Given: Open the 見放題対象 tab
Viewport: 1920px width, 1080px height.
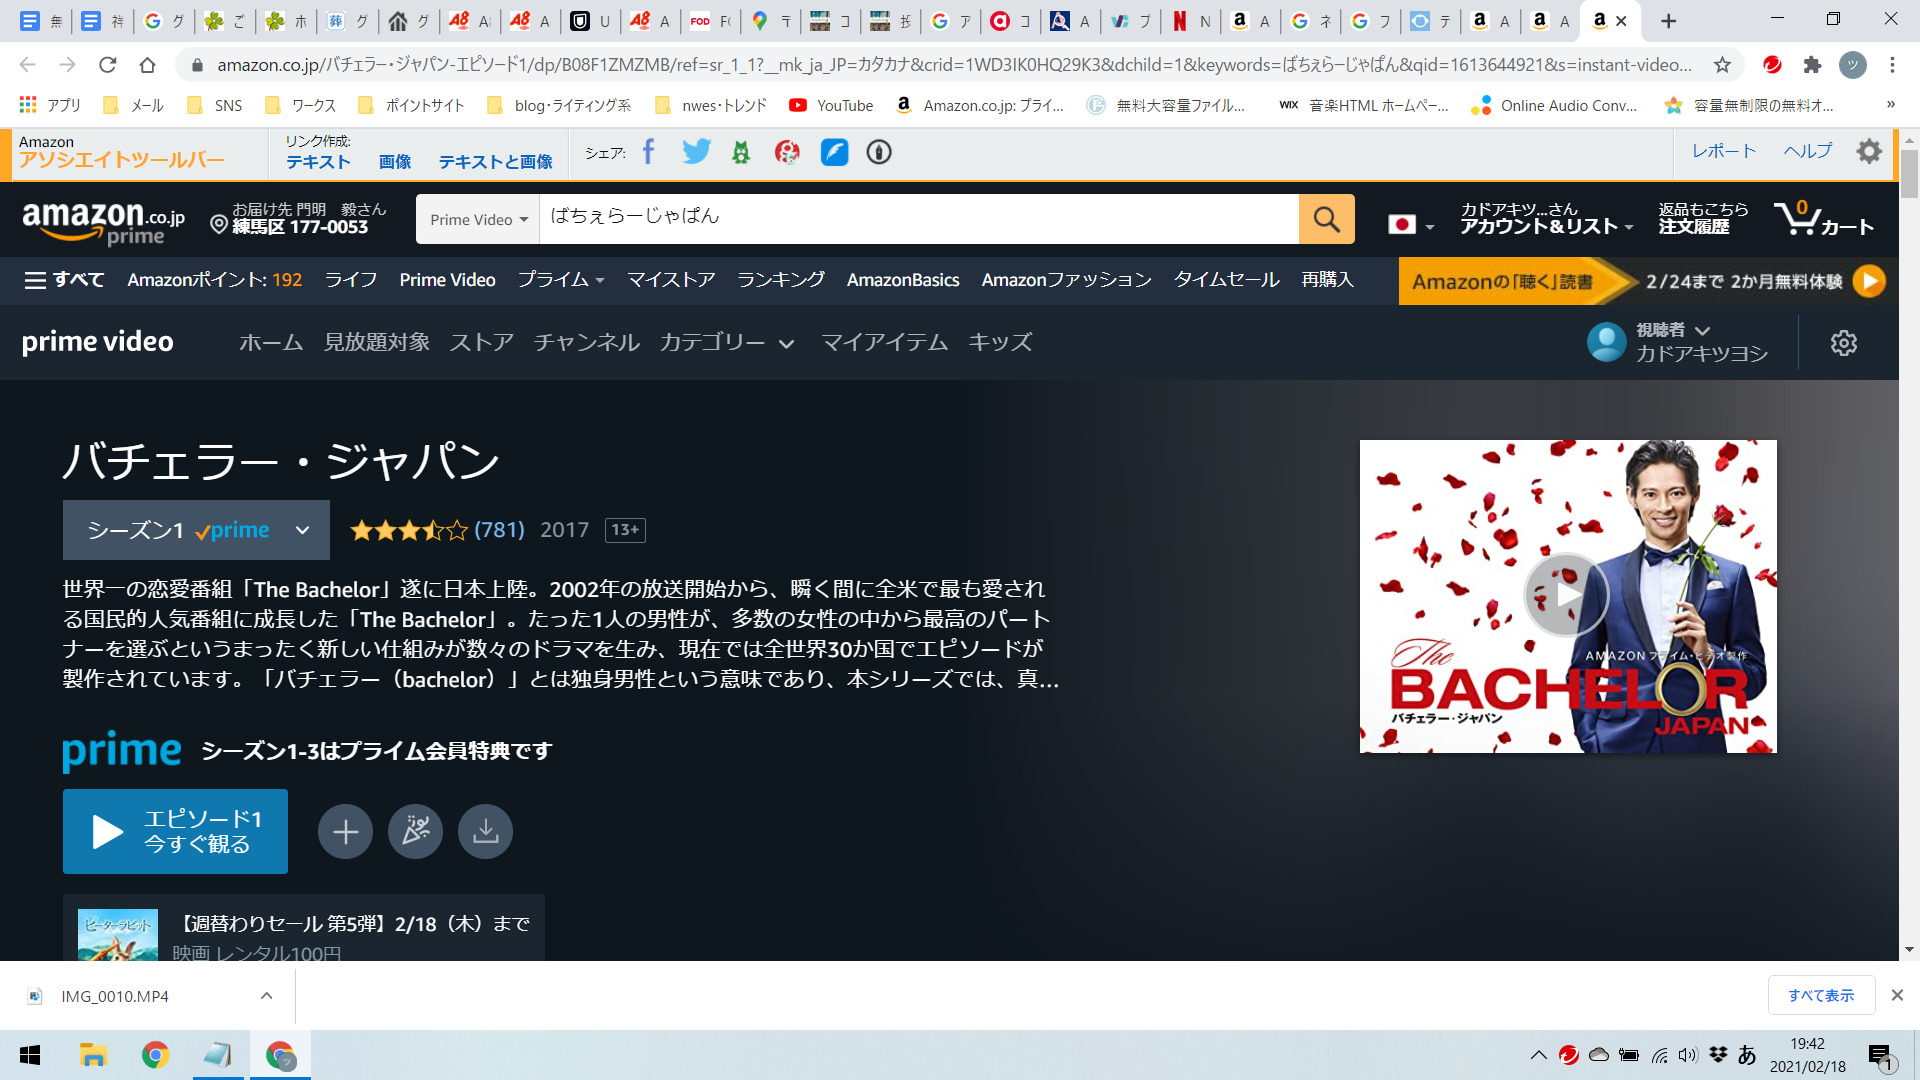Looking at the screenshot, I should tap(376, 342).
